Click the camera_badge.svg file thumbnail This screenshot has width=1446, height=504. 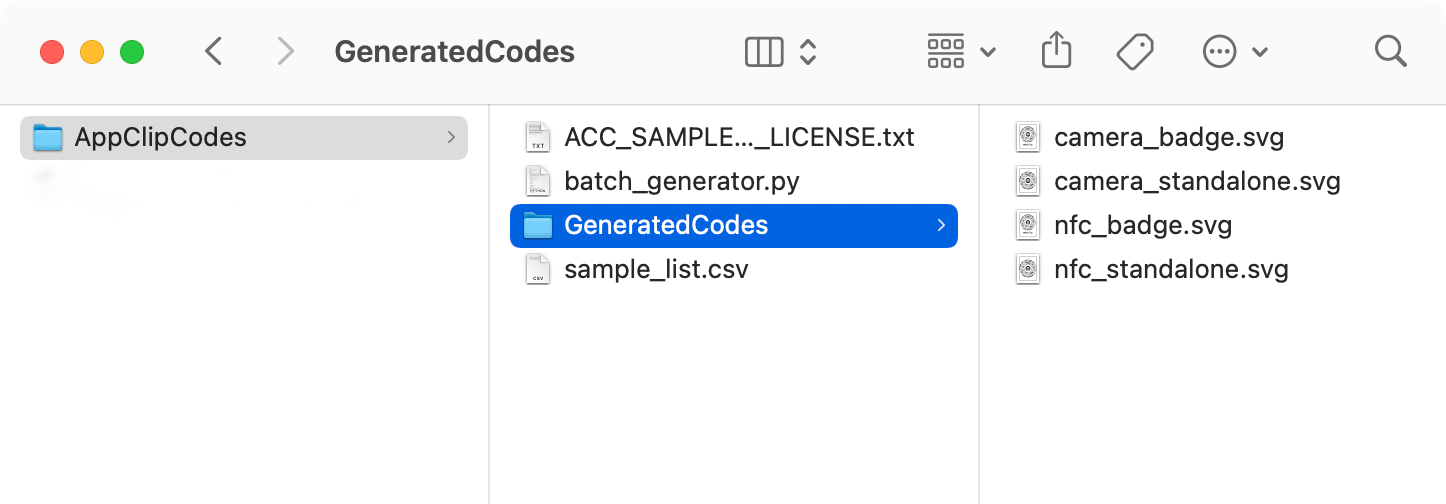pyautogui.click(x=1027, y=138)
